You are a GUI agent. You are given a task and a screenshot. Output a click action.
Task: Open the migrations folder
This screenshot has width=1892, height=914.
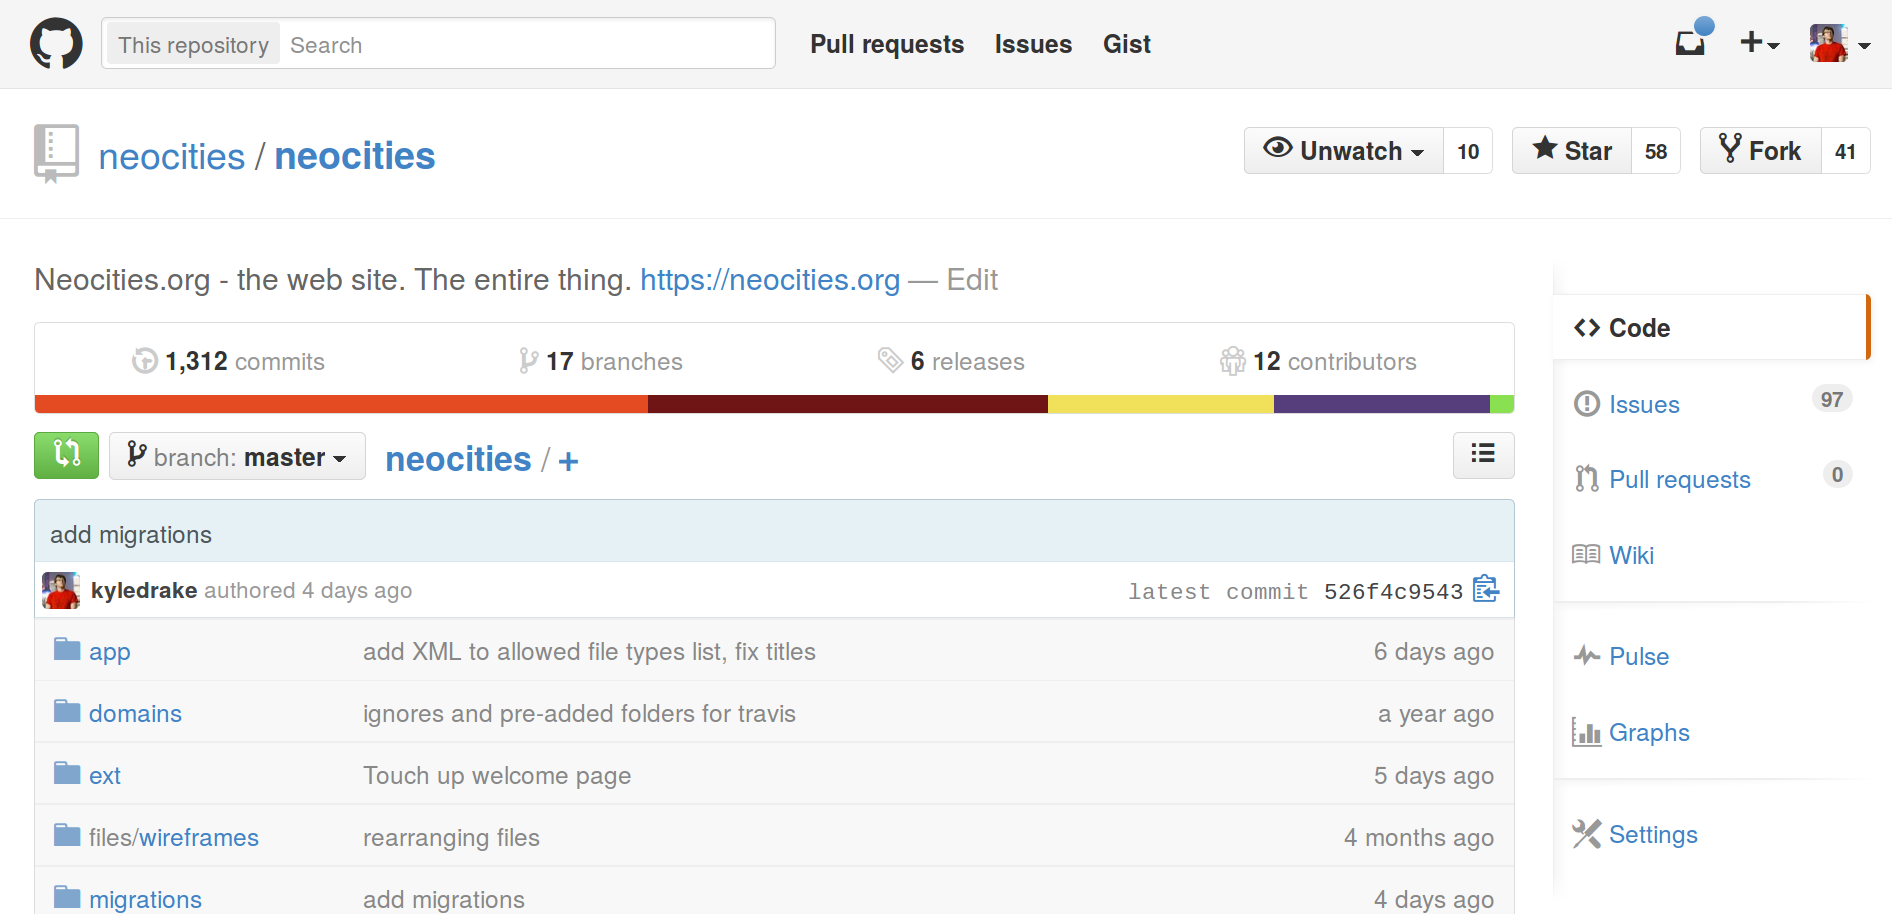point(145,900)
